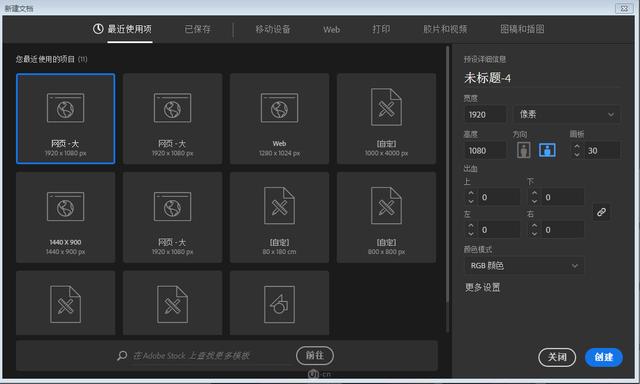Click the 下 bleed input field
The width and height of the screenshot is (640, 384).
click(562, 197)
